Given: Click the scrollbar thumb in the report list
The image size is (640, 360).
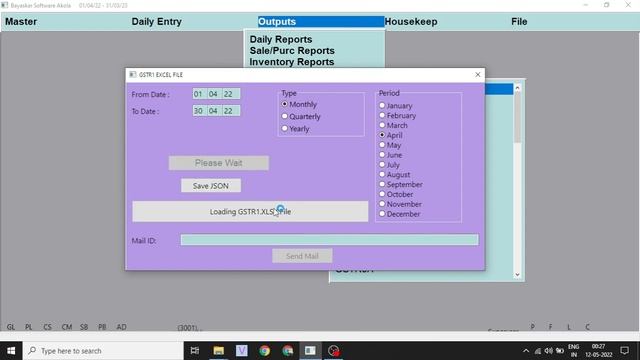Looking at the screenshot, I should pos(518,118).
